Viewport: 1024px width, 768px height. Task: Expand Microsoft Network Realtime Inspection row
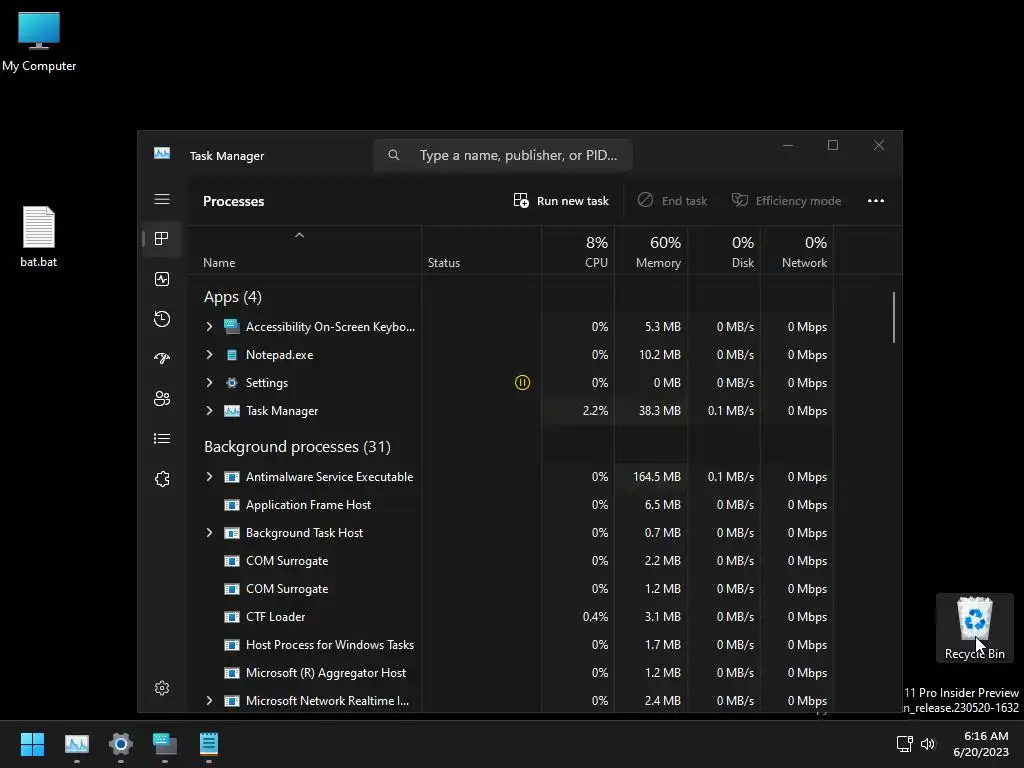[209, 701]
